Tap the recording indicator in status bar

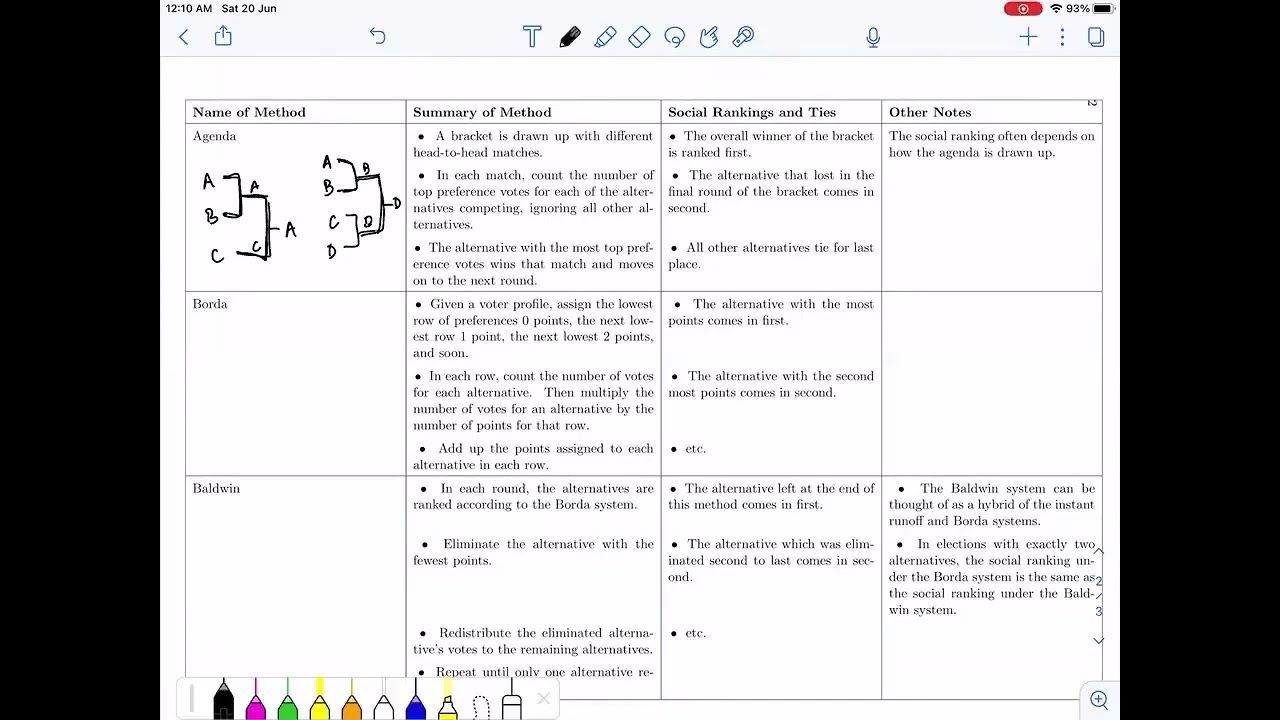pyautogui.click(x=1023, y=8)
